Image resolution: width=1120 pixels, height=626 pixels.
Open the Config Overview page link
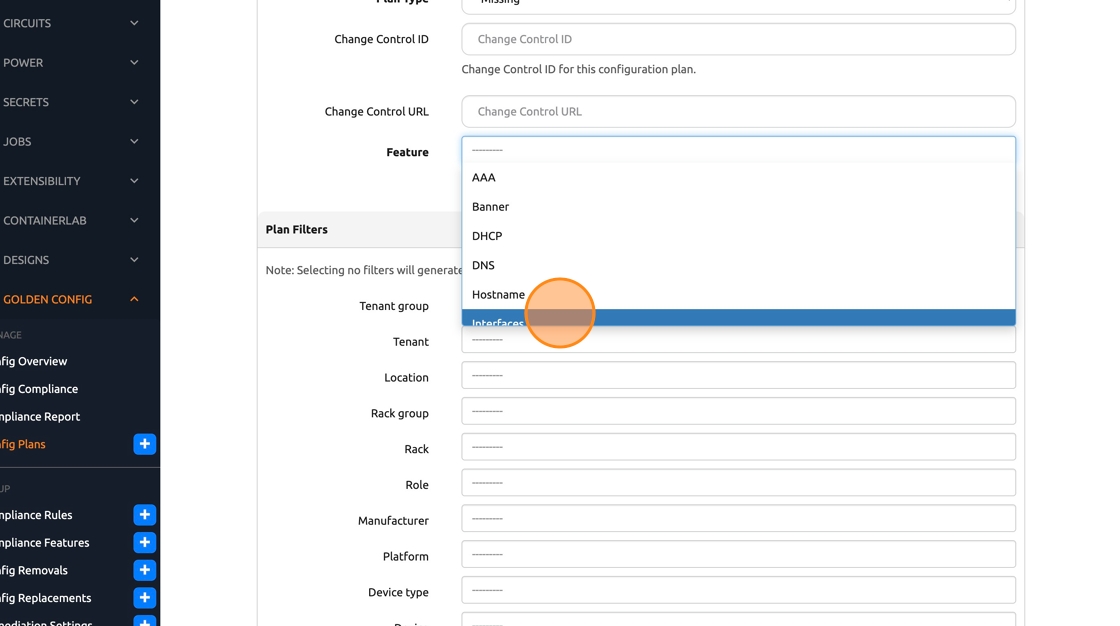click(x=34, y=361)
